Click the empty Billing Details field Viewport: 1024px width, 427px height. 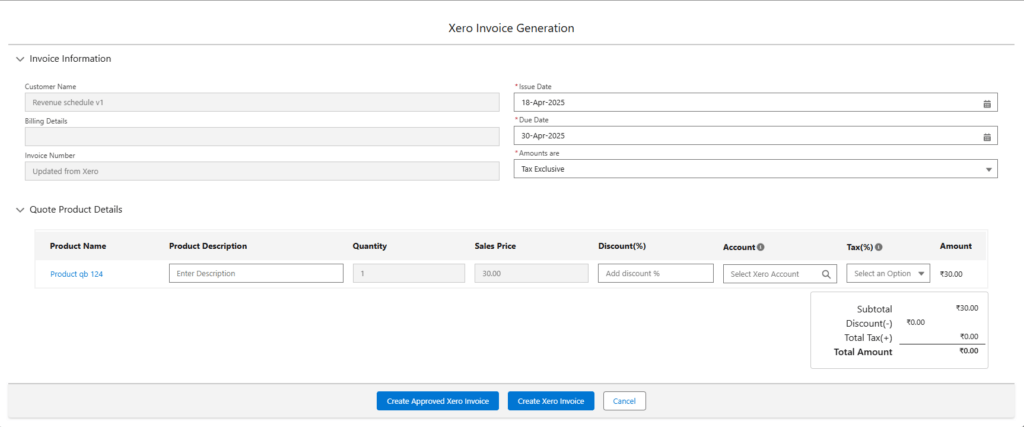tap(262, 136)
